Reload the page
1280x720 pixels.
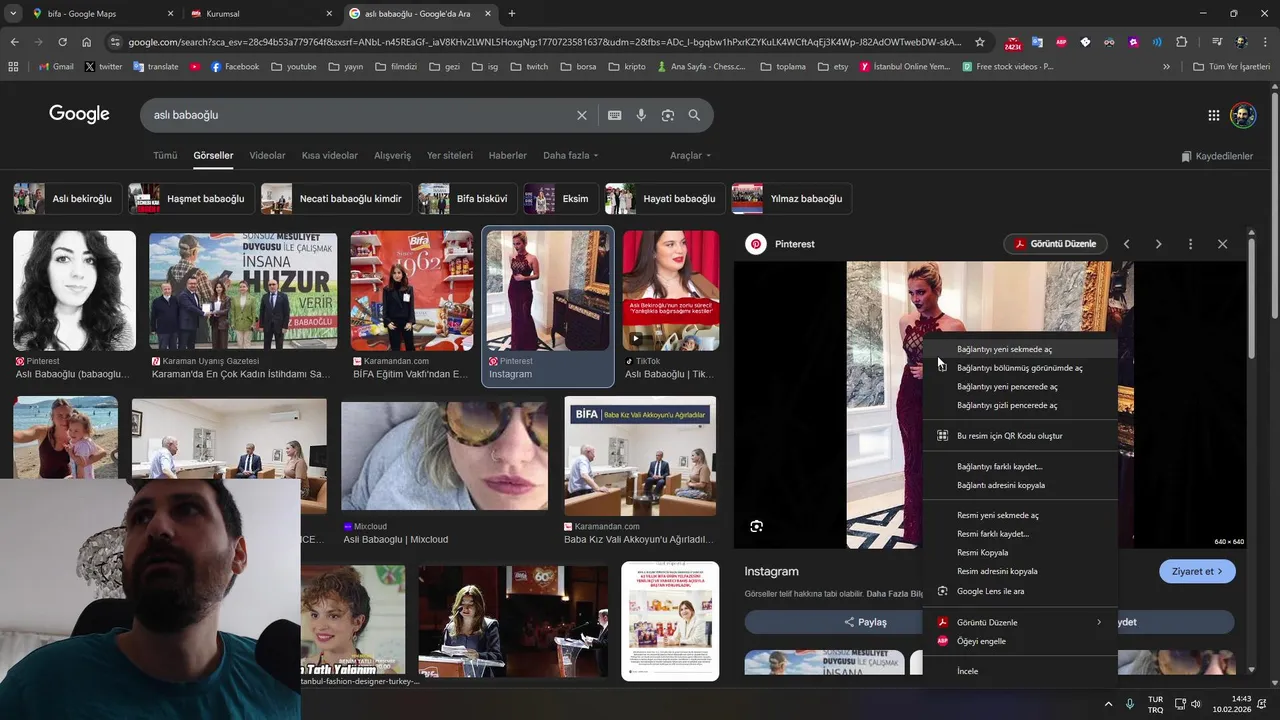pos(62,42)
